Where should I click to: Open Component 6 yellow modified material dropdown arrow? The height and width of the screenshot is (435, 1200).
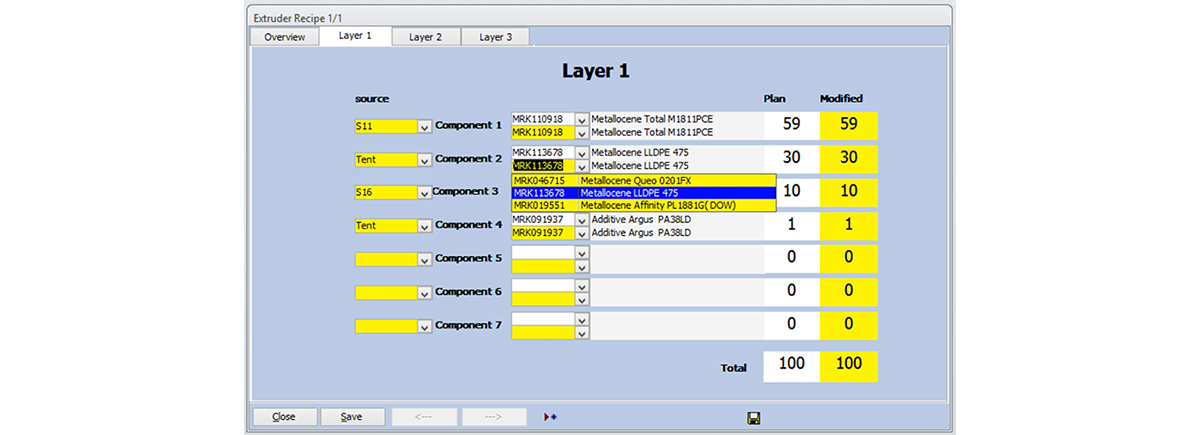(x=583, y=298)
